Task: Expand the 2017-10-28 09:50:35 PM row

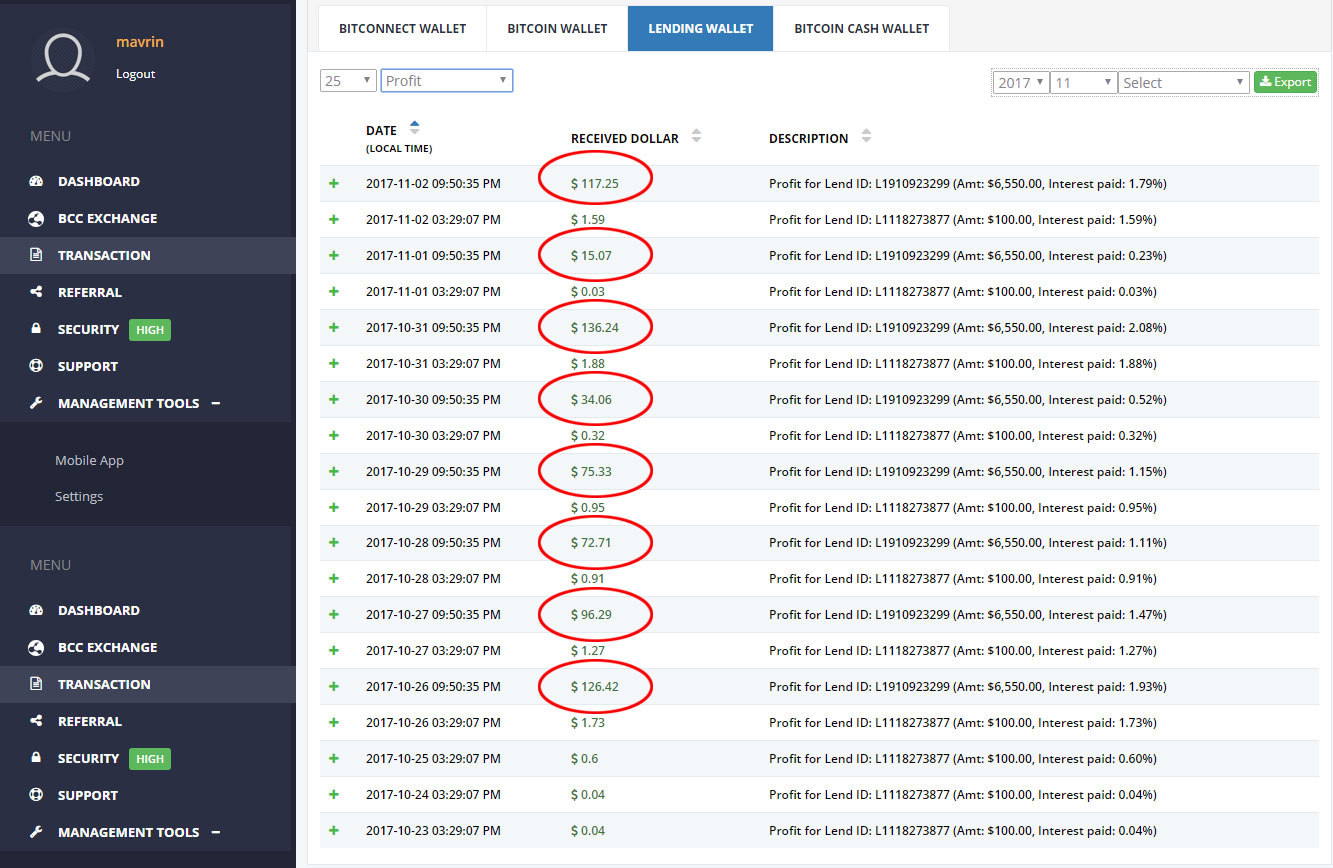Action: pyautogui.click(x=334, y=543)
